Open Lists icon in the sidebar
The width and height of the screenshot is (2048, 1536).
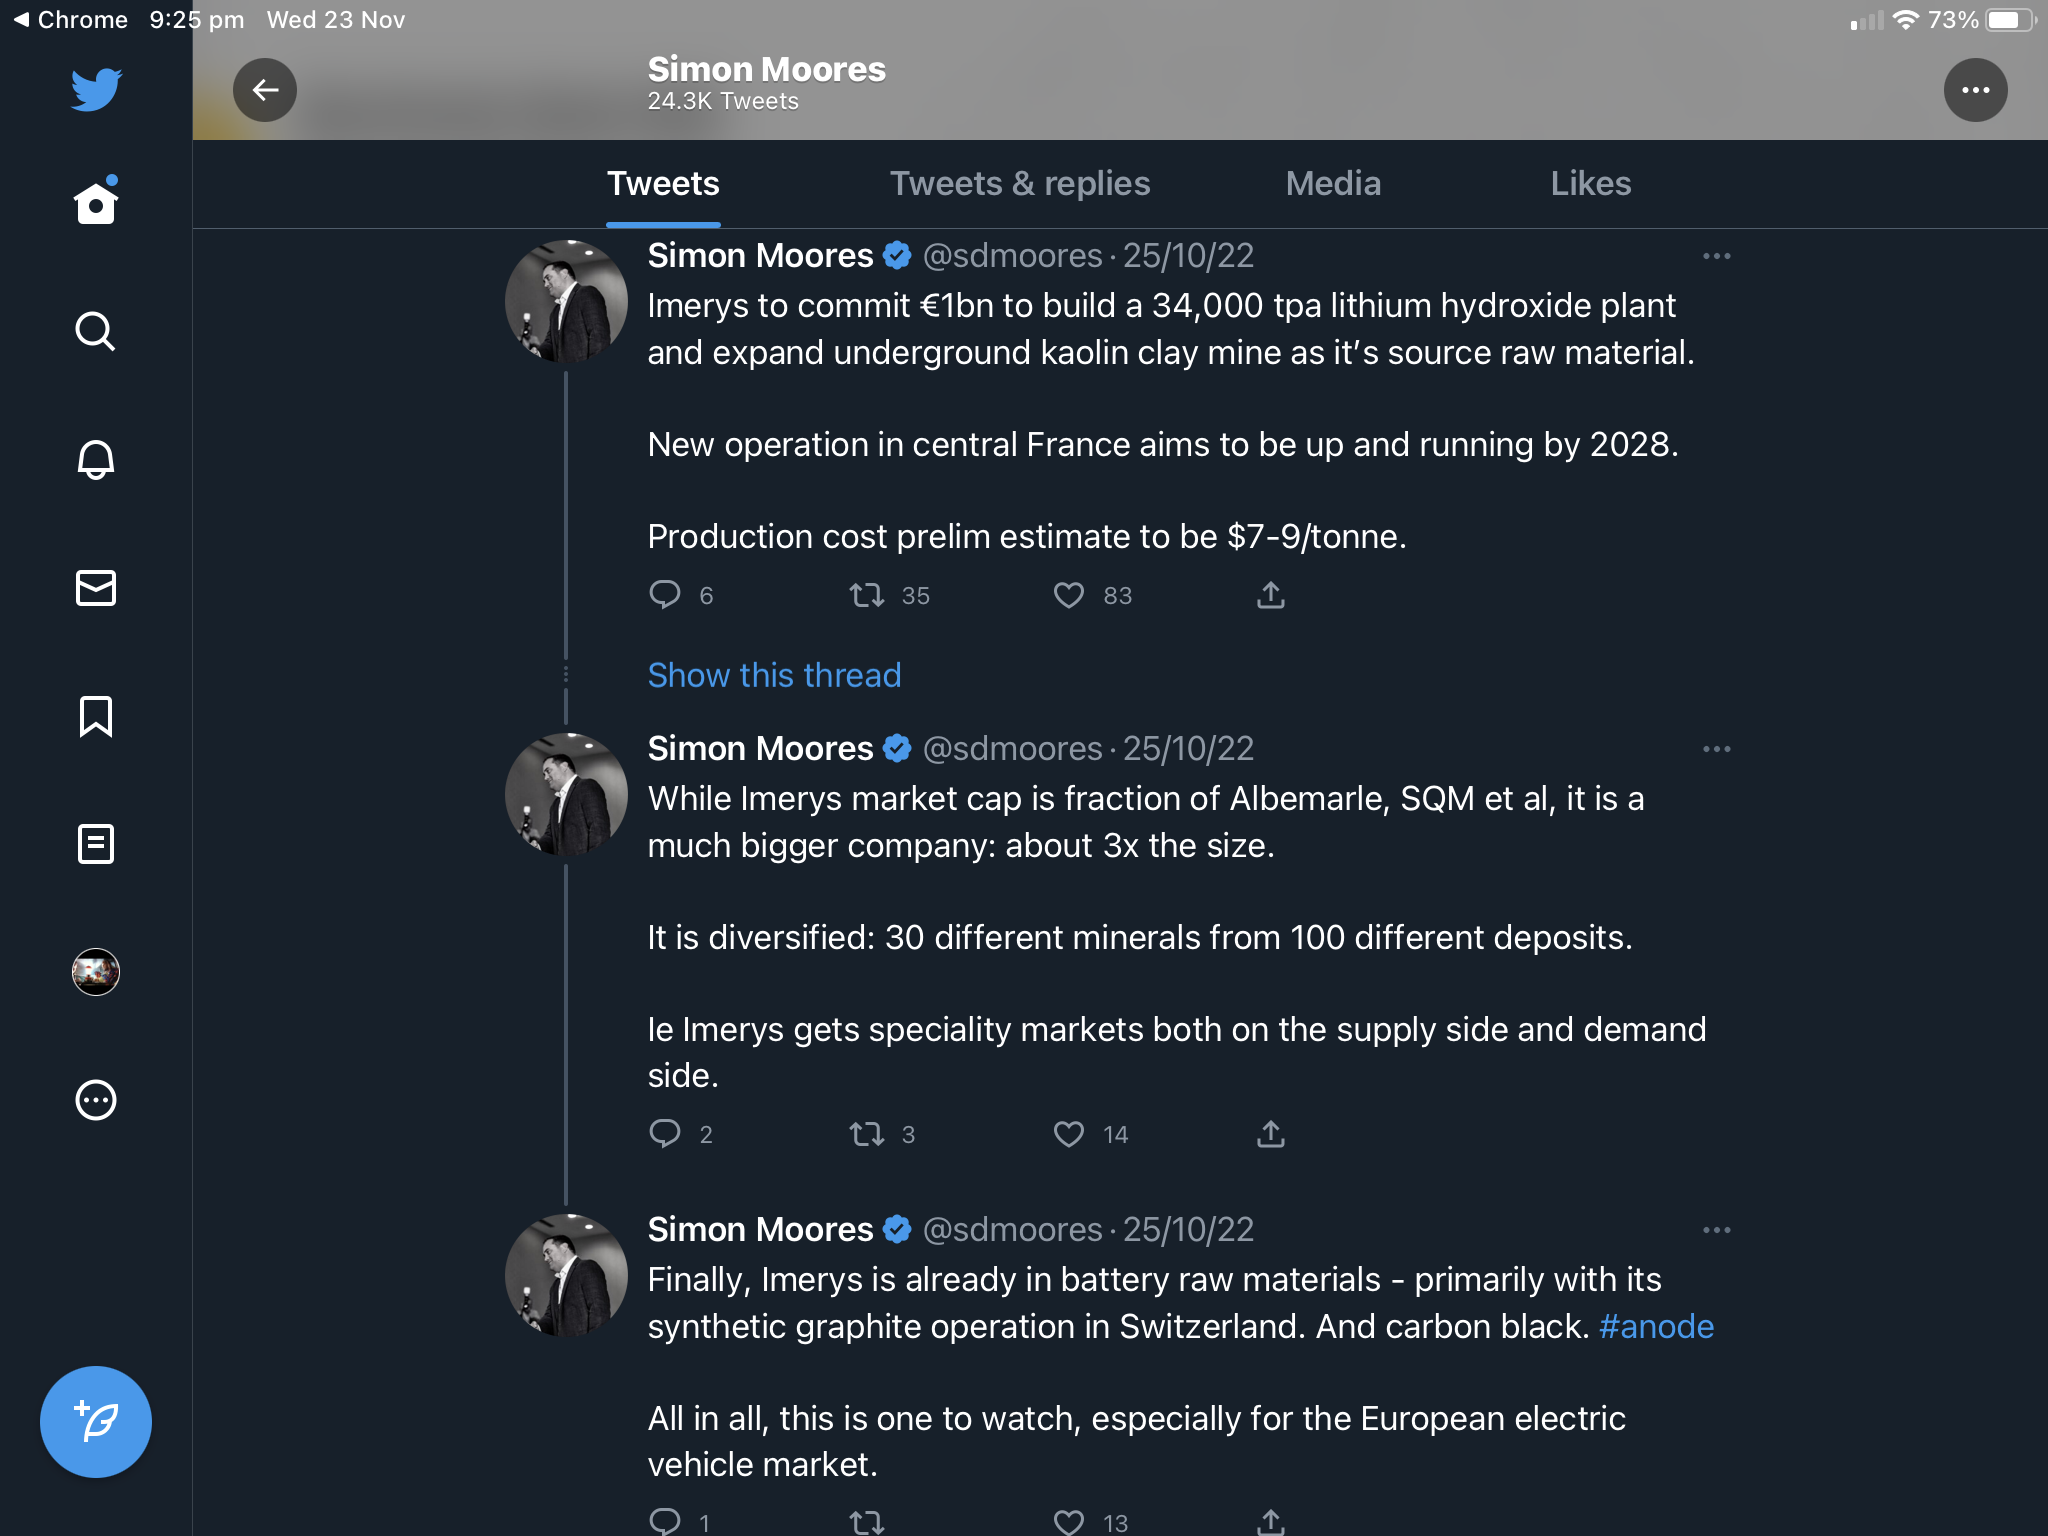tap(96, 844)
